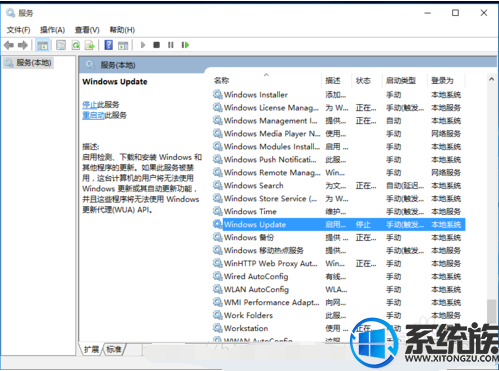Click the gear icon of Windows Installer
This screenshot has height=371, width=499.
click(x=218, y=94)
